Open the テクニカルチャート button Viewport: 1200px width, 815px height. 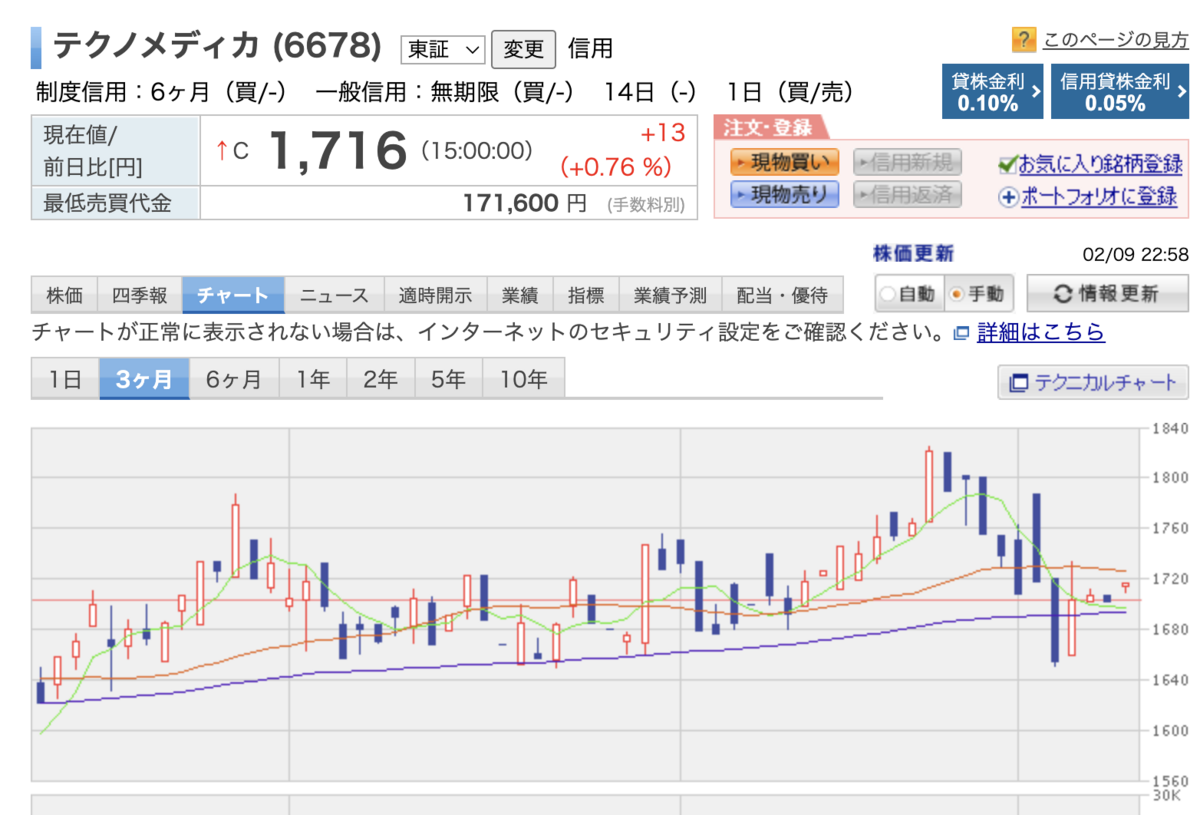(1093, 382)
